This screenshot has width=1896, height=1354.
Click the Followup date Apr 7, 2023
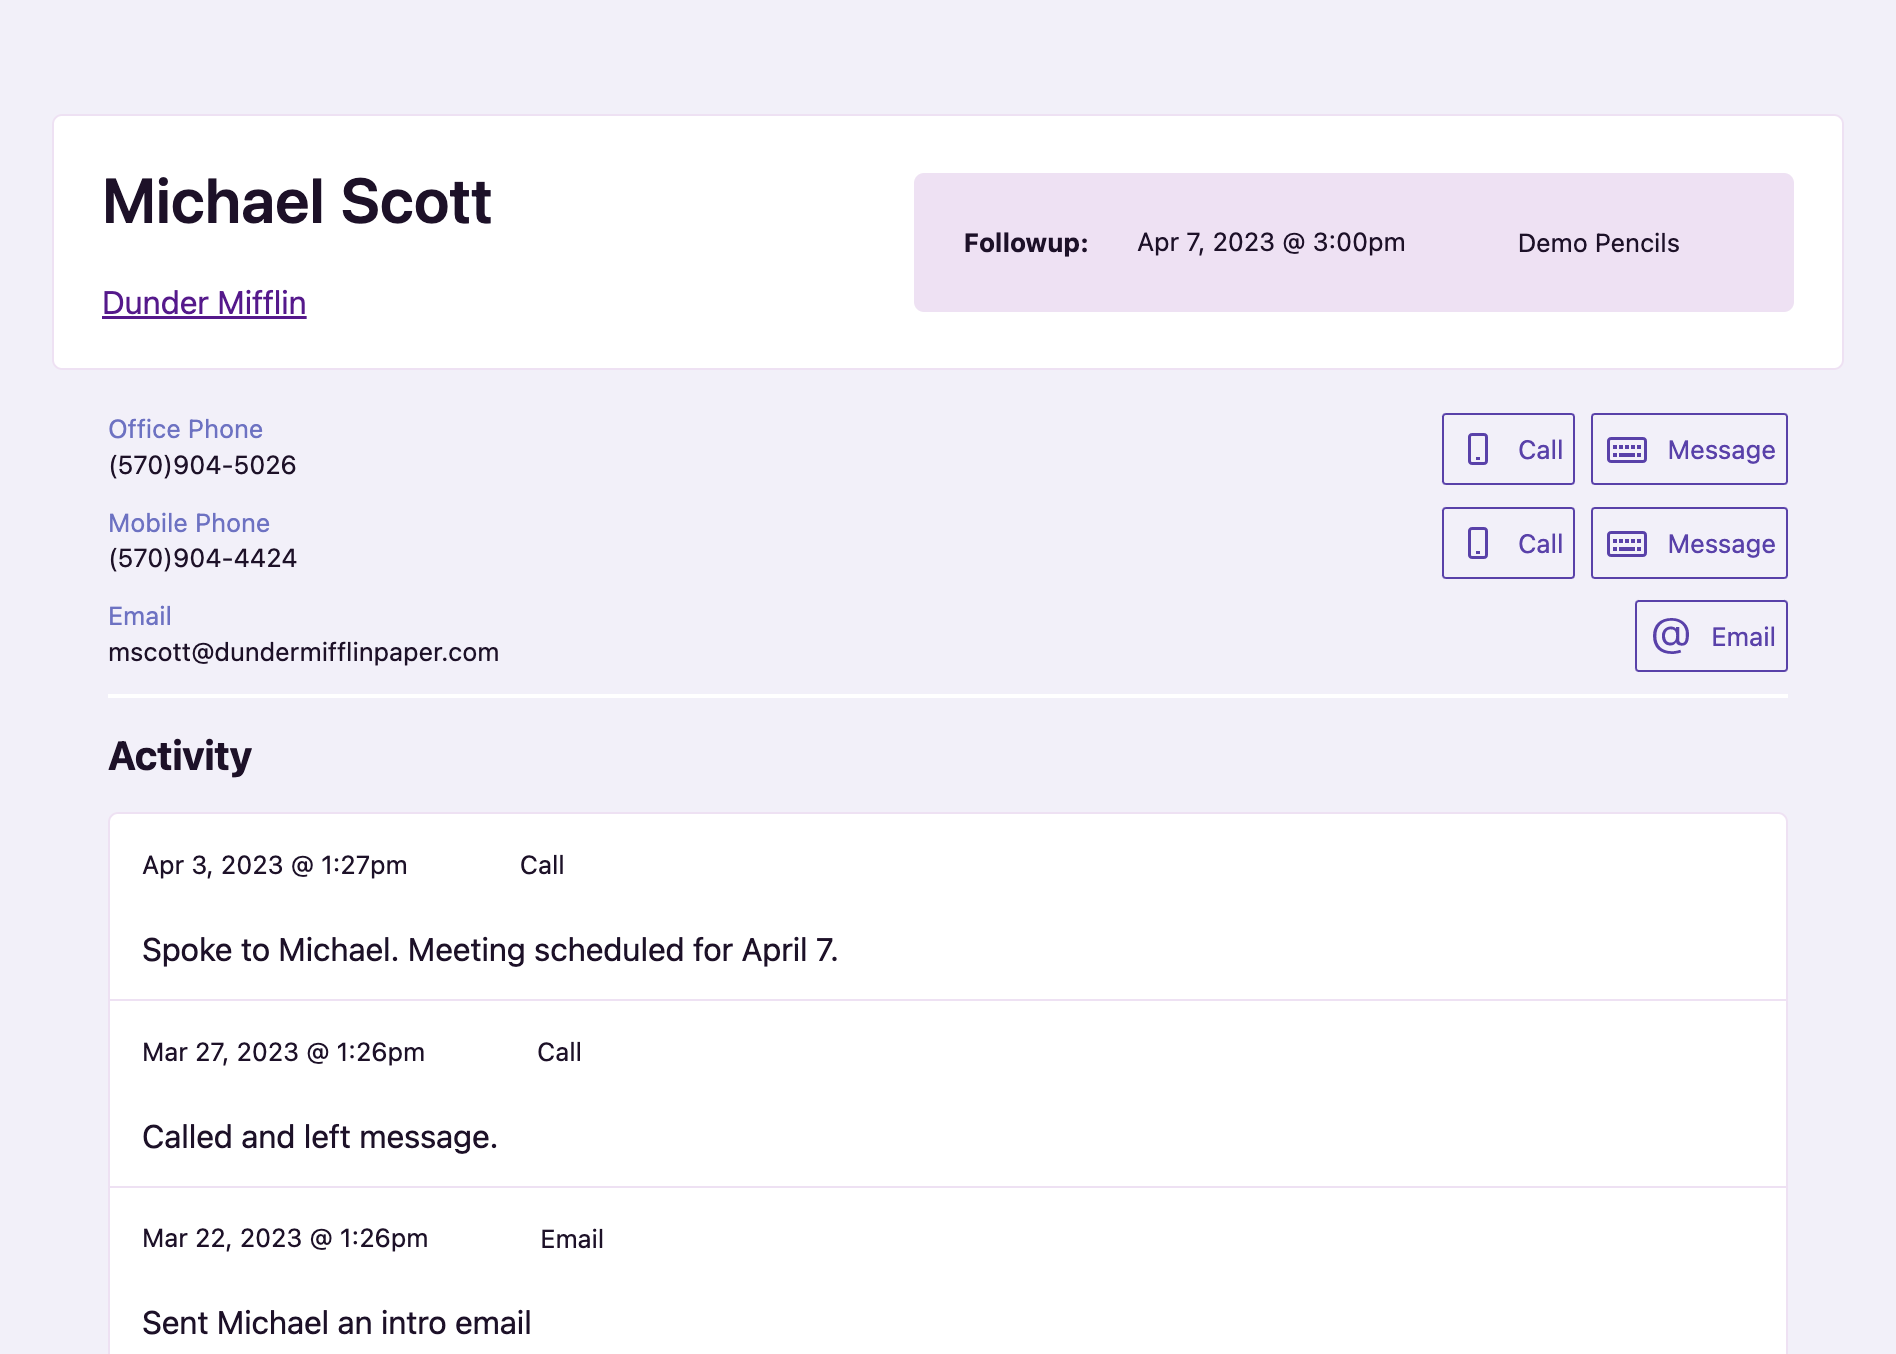click(x=1270, y=242)
